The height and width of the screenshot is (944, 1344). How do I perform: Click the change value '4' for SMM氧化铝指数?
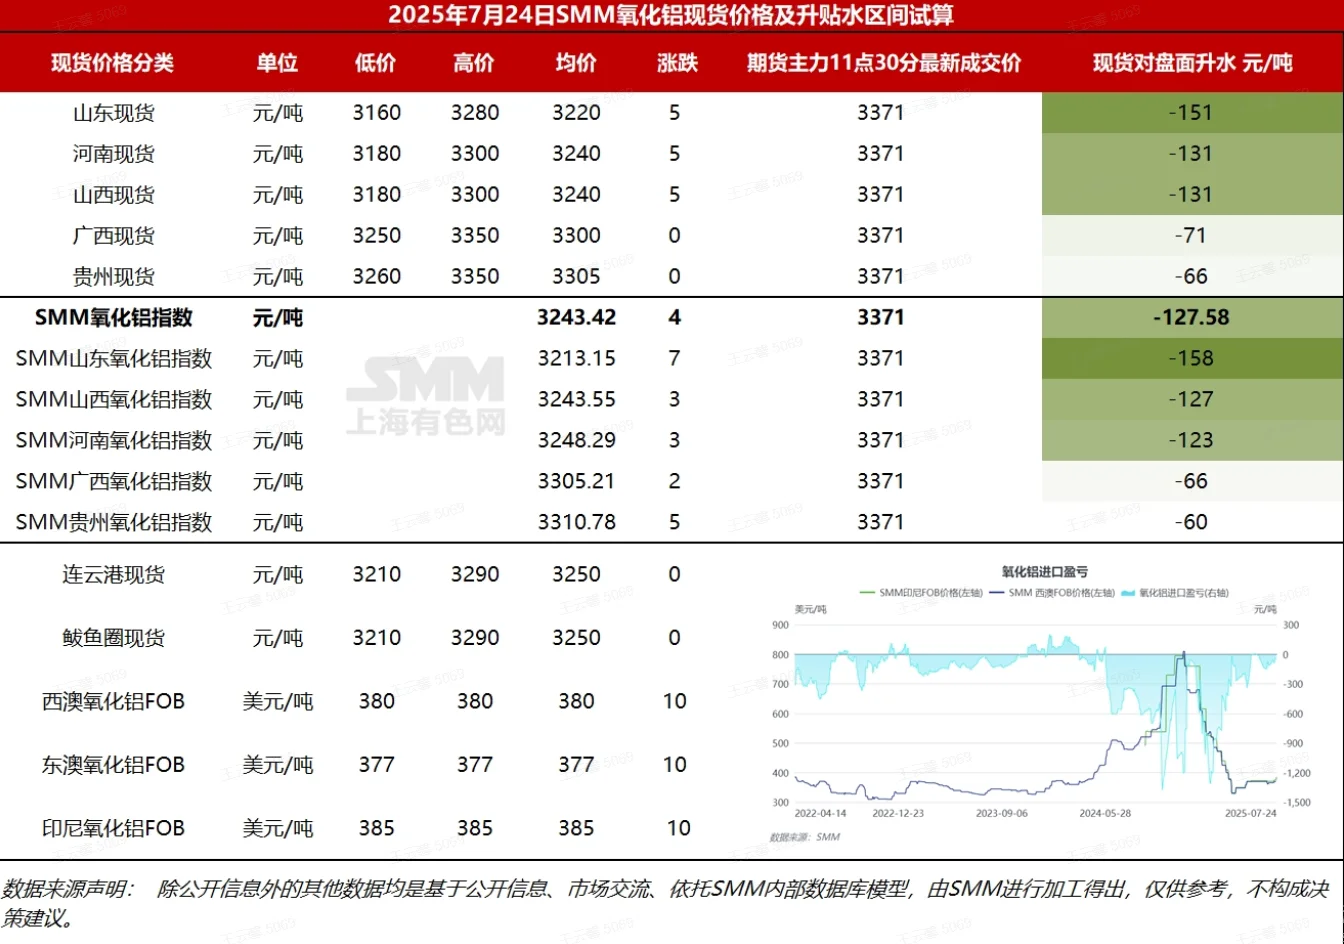click(x=675, y=318)
